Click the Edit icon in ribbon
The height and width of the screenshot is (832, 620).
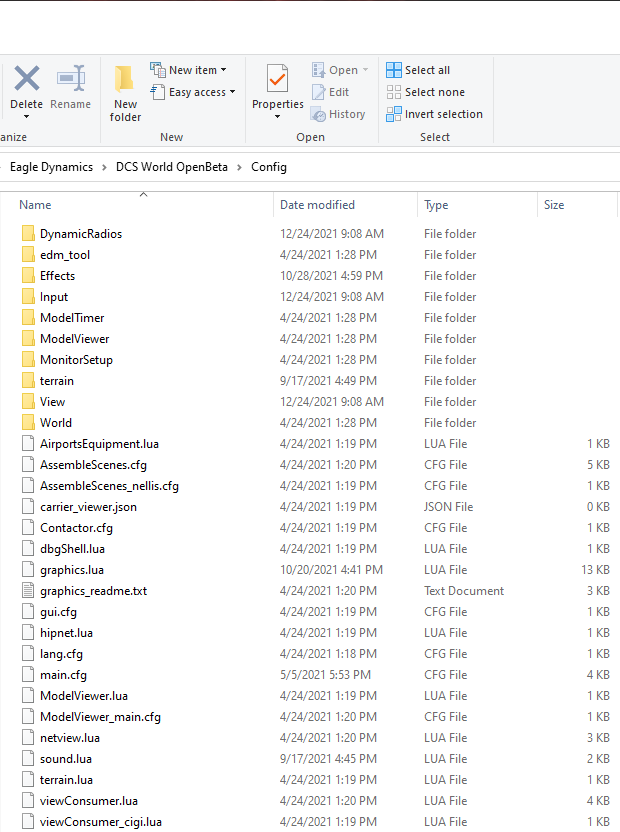point(318,92)
